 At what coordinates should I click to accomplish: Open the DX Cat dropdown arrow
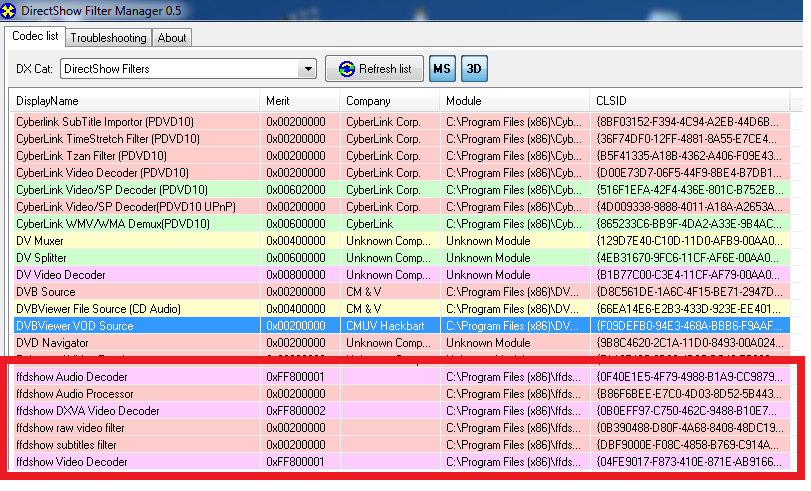point(308,69)
